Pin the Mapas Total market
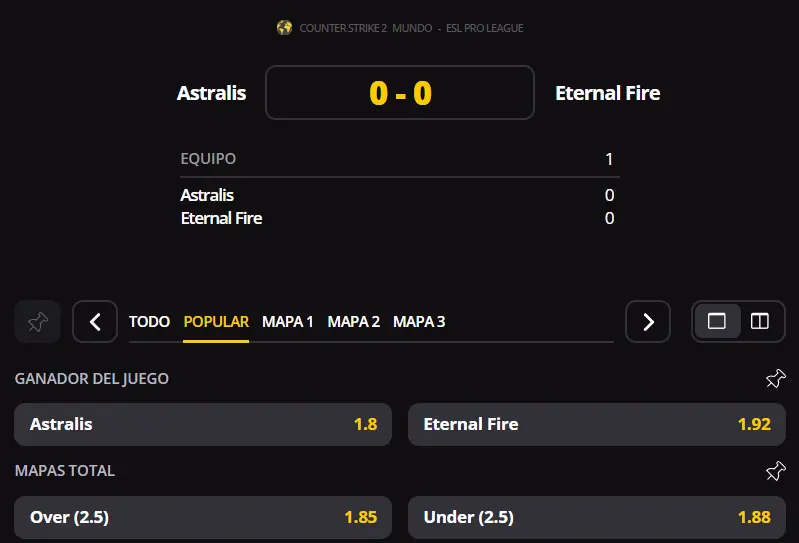The height and width of the screenshot is (543, 799). coord(776,471)
